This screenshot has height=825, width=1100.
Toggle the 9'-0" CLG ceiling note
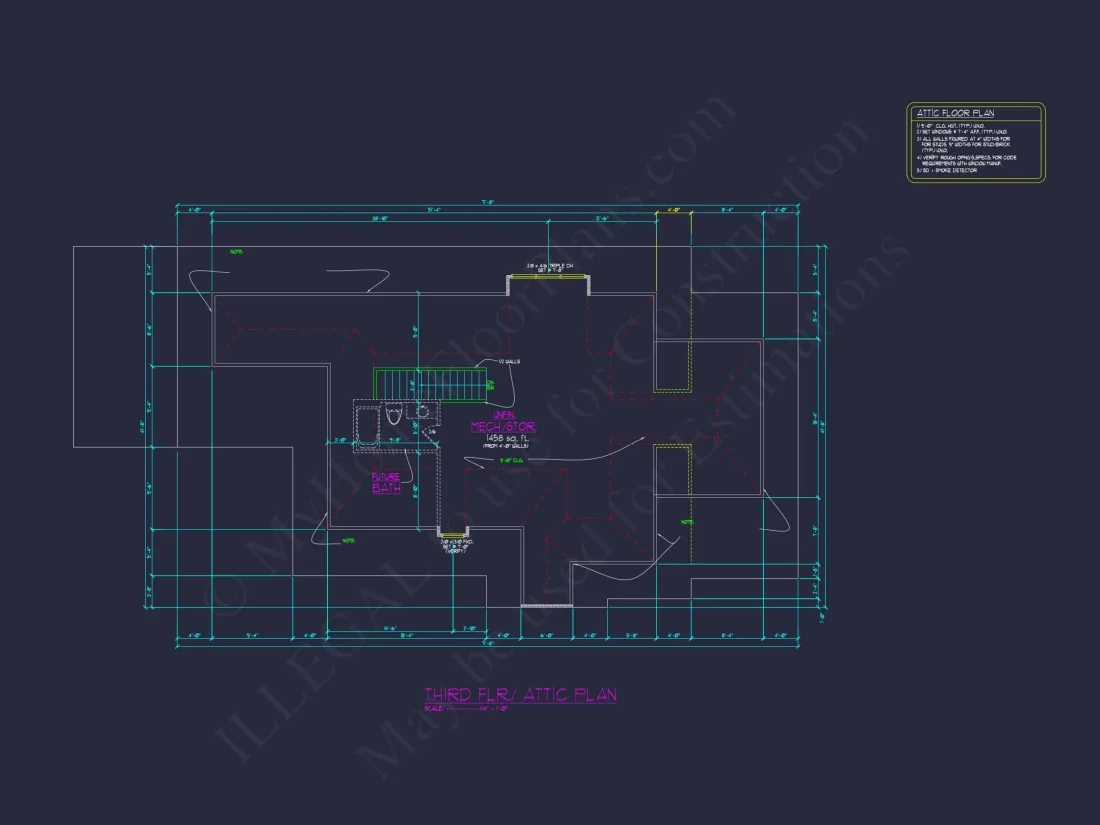513,460
